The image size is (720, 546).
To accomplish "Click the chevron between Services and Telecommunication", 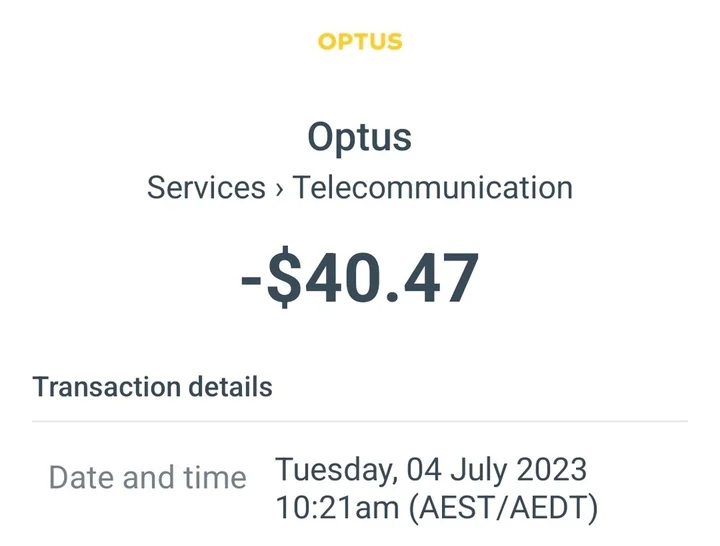I will click(279, 189).
